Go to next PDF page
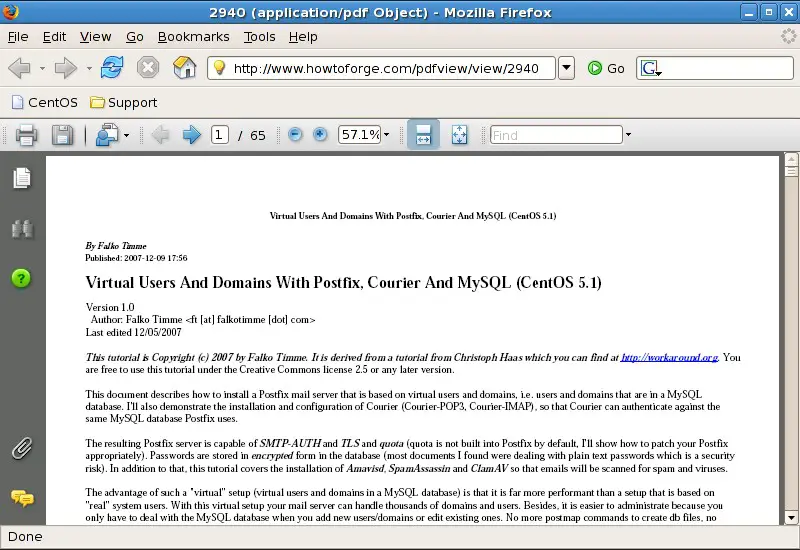Screen dimensions: 800x550 pos(192,135)
